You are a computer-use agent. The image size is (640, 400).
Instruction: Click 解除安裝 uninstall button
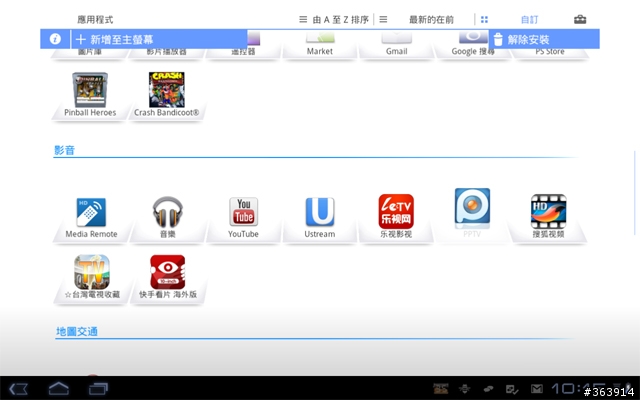click(x=544, y=39)
